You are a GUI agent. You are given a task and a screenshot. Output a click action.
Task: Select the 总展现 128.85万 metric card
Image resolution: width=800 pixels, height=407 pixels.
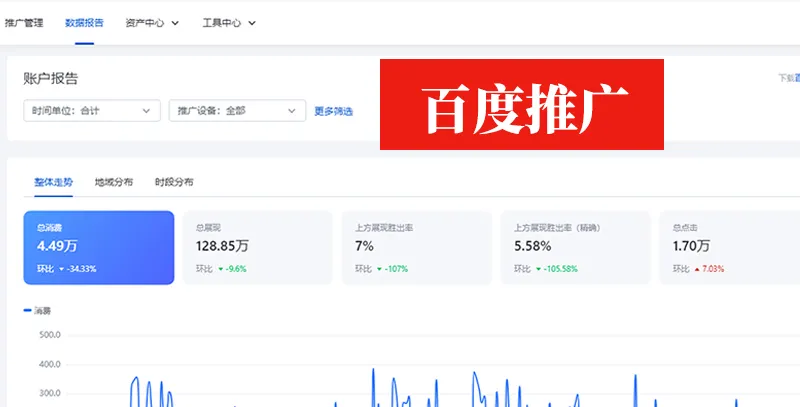point(258,247)
